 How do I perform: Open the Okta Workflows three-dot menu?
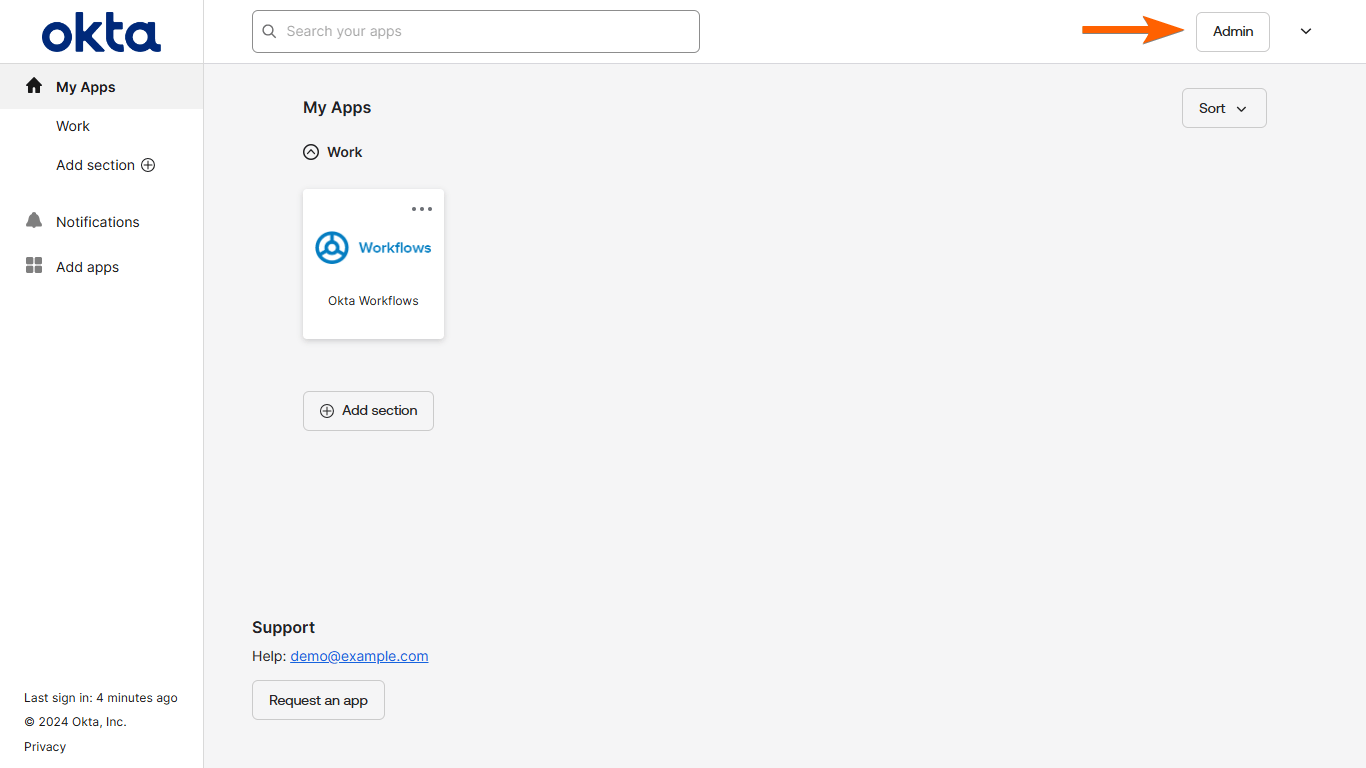(x=422, y=209)
